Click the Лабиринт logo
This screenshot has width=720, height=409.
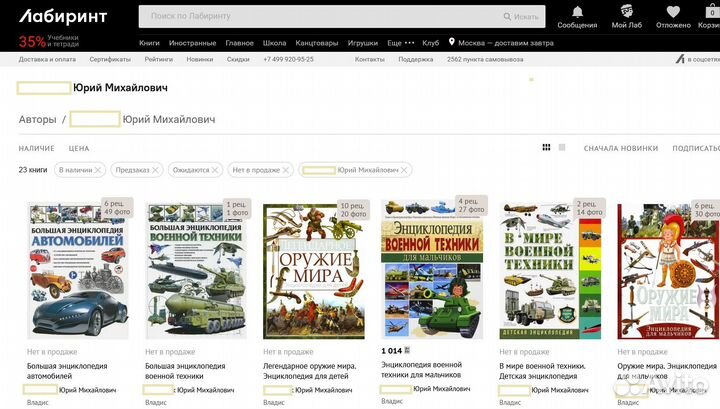[x=63, y=17]
